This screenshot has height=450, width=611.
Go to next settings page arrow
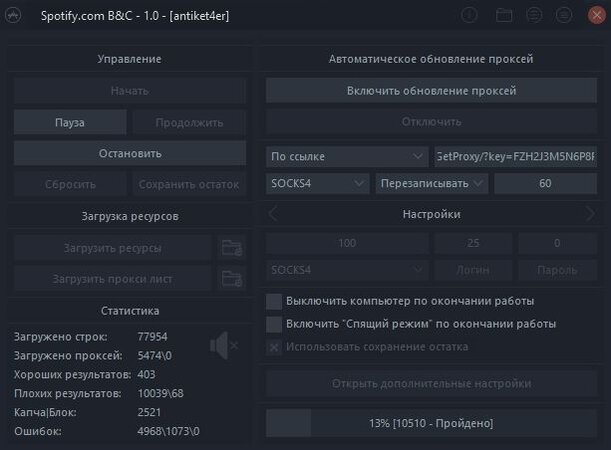click(x=590, y=214)
